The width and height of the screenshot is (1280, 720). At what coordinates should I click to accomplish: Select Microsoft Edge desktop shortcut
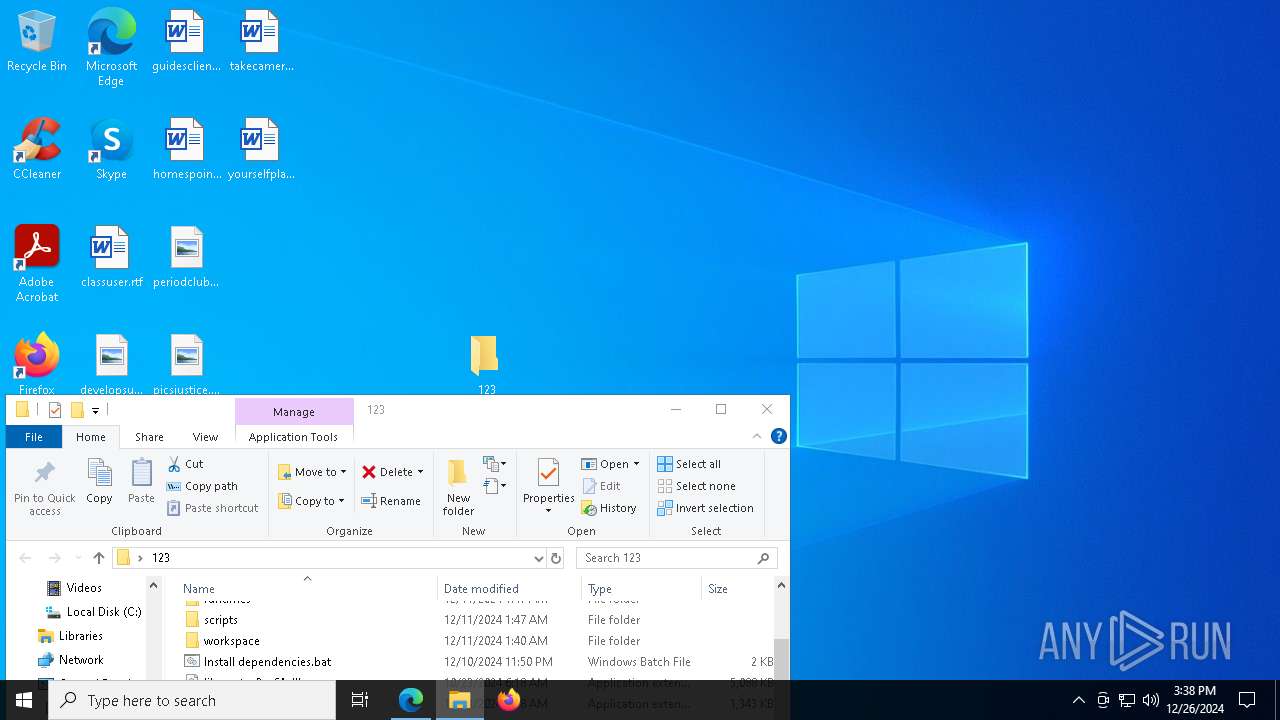pos(111,48)
